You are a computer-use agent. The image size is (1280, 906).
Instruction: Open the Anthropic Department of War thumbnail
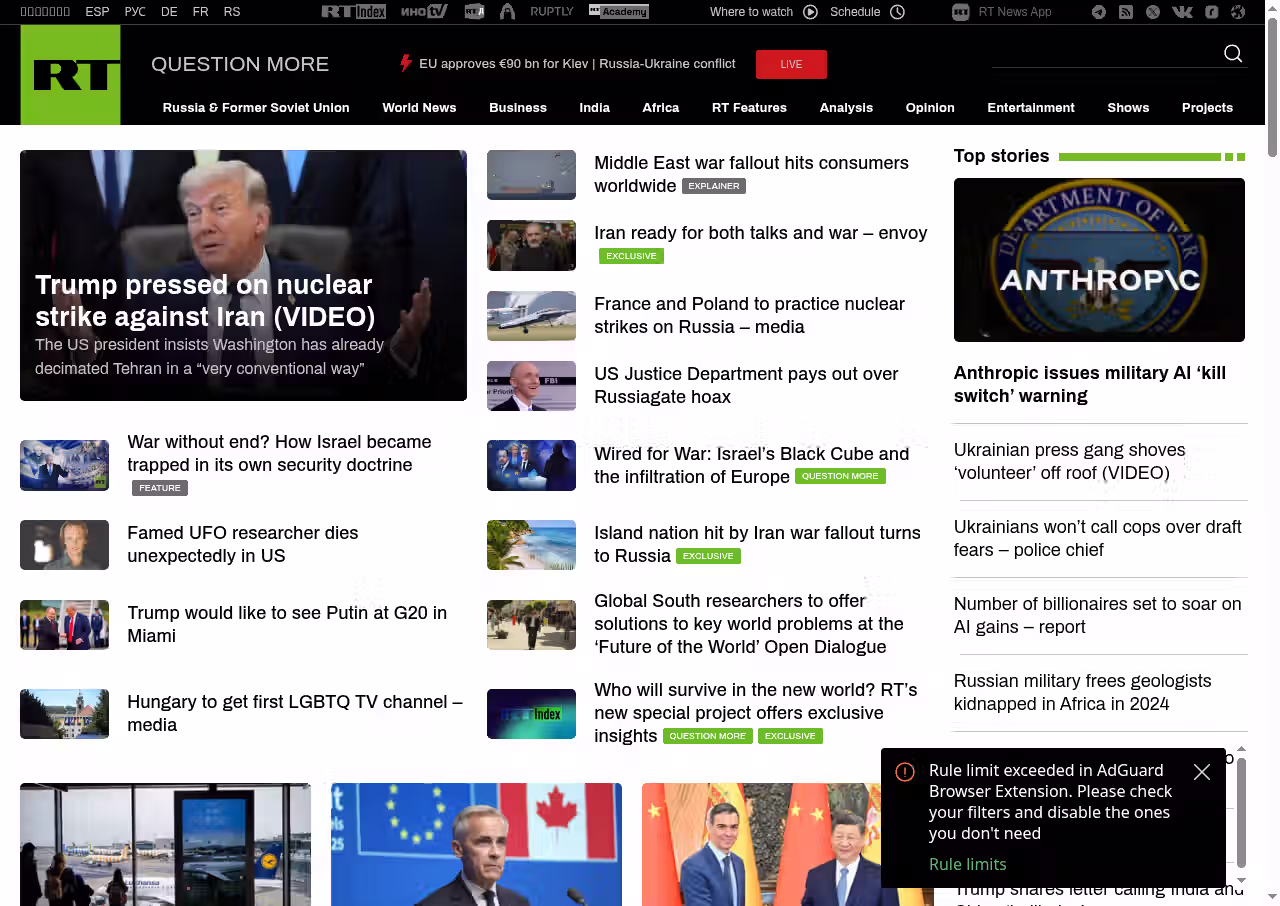point(1099,260)
